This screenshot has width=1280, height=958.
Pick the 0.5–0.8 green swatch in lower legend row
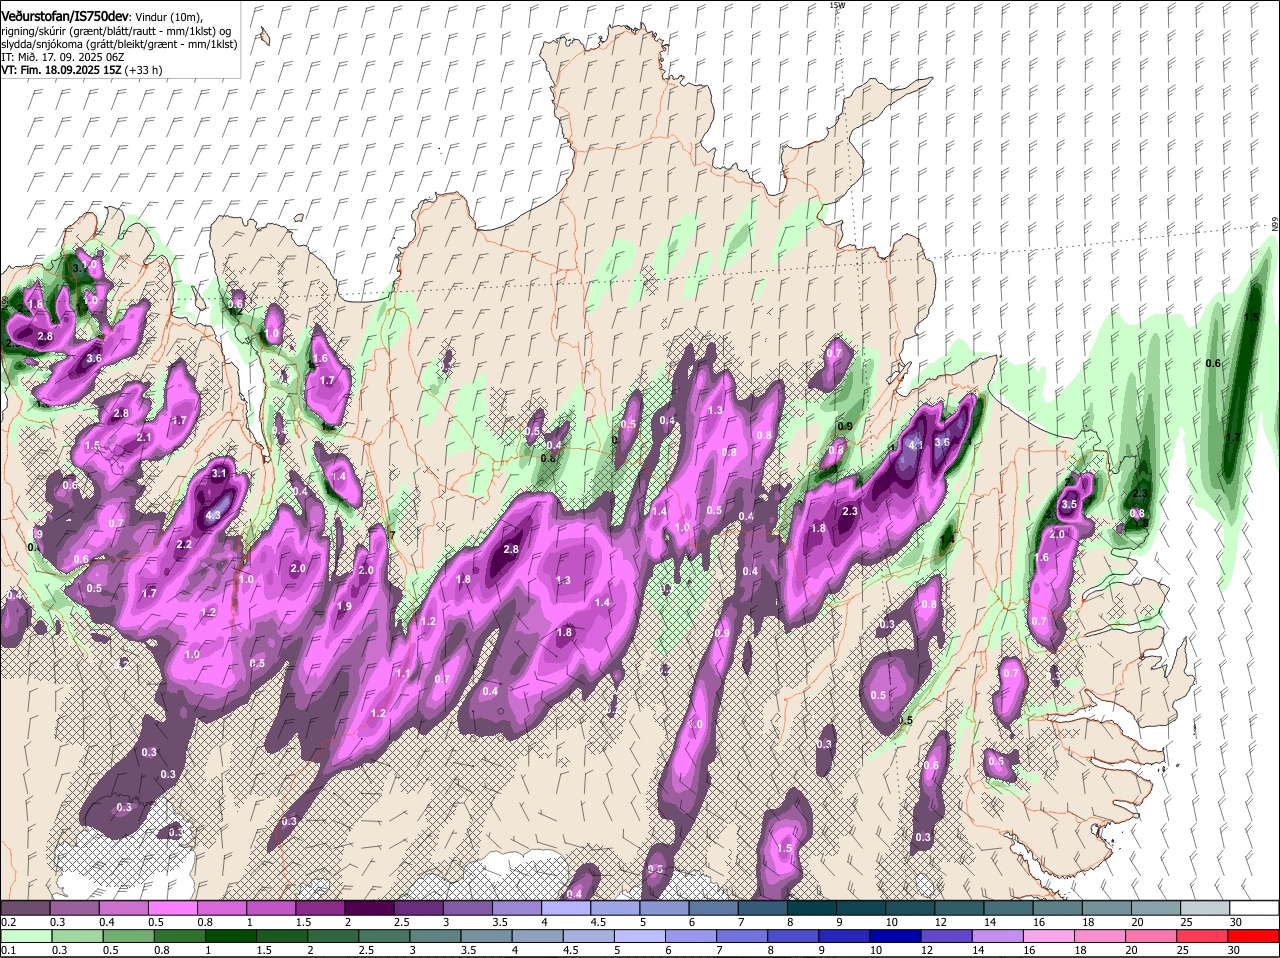pyautogui.click(x=129, y=936)
